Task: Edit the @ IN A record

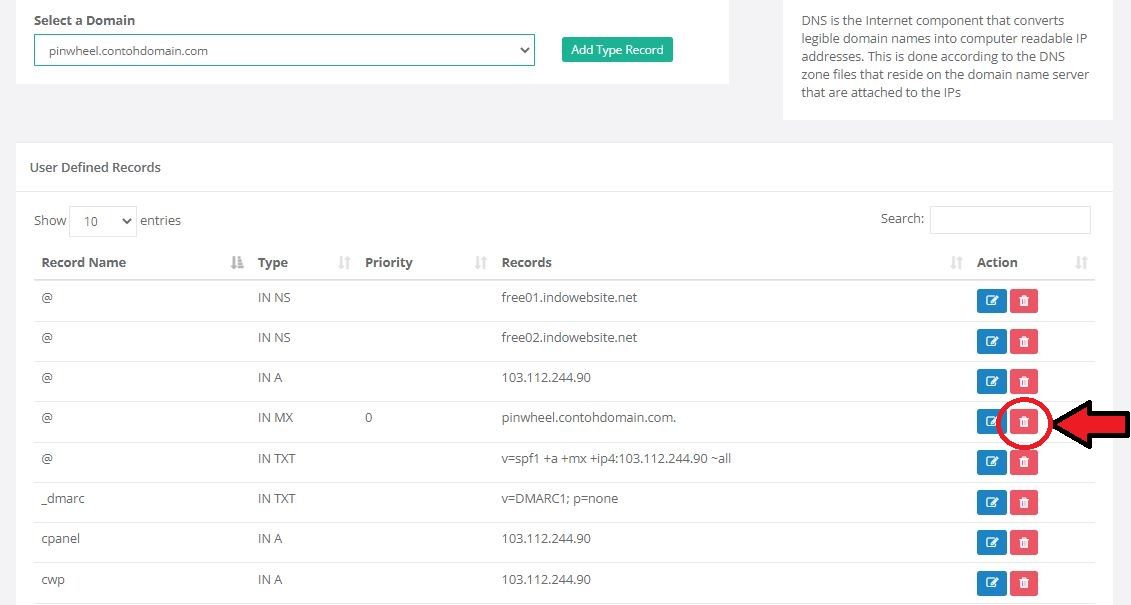Action: click(991, 381)
